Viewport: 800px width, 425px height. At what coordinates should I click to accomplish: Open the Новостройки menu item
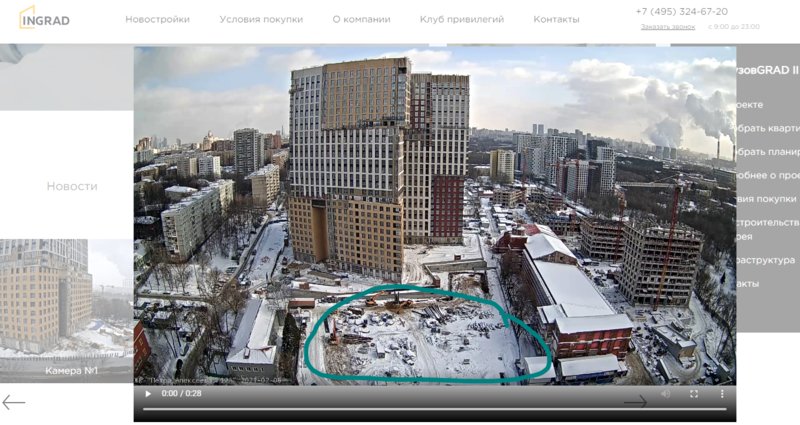click(x=157, y=19)
